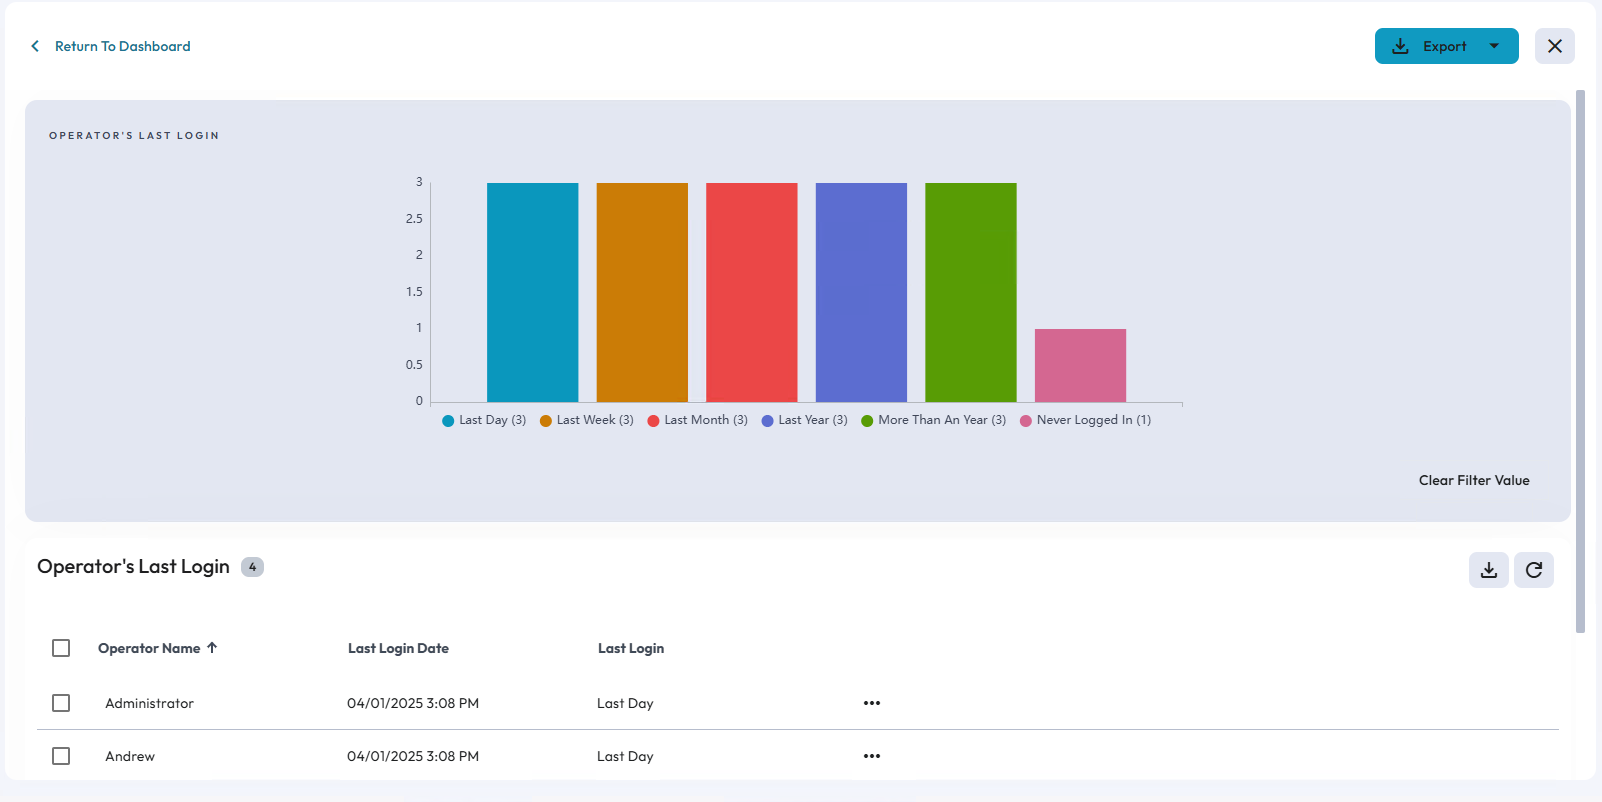The width and height of the screenshot is (1602, 802).
Task: Click the back chevron beside Return To Dashboard
Action: click(x=35, y=46)
